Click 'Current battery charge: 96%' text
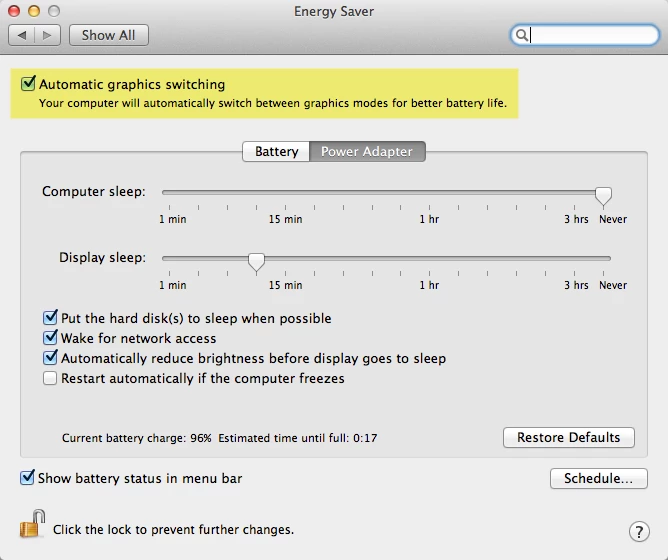The image size is (668, 560). click(137, 438)
